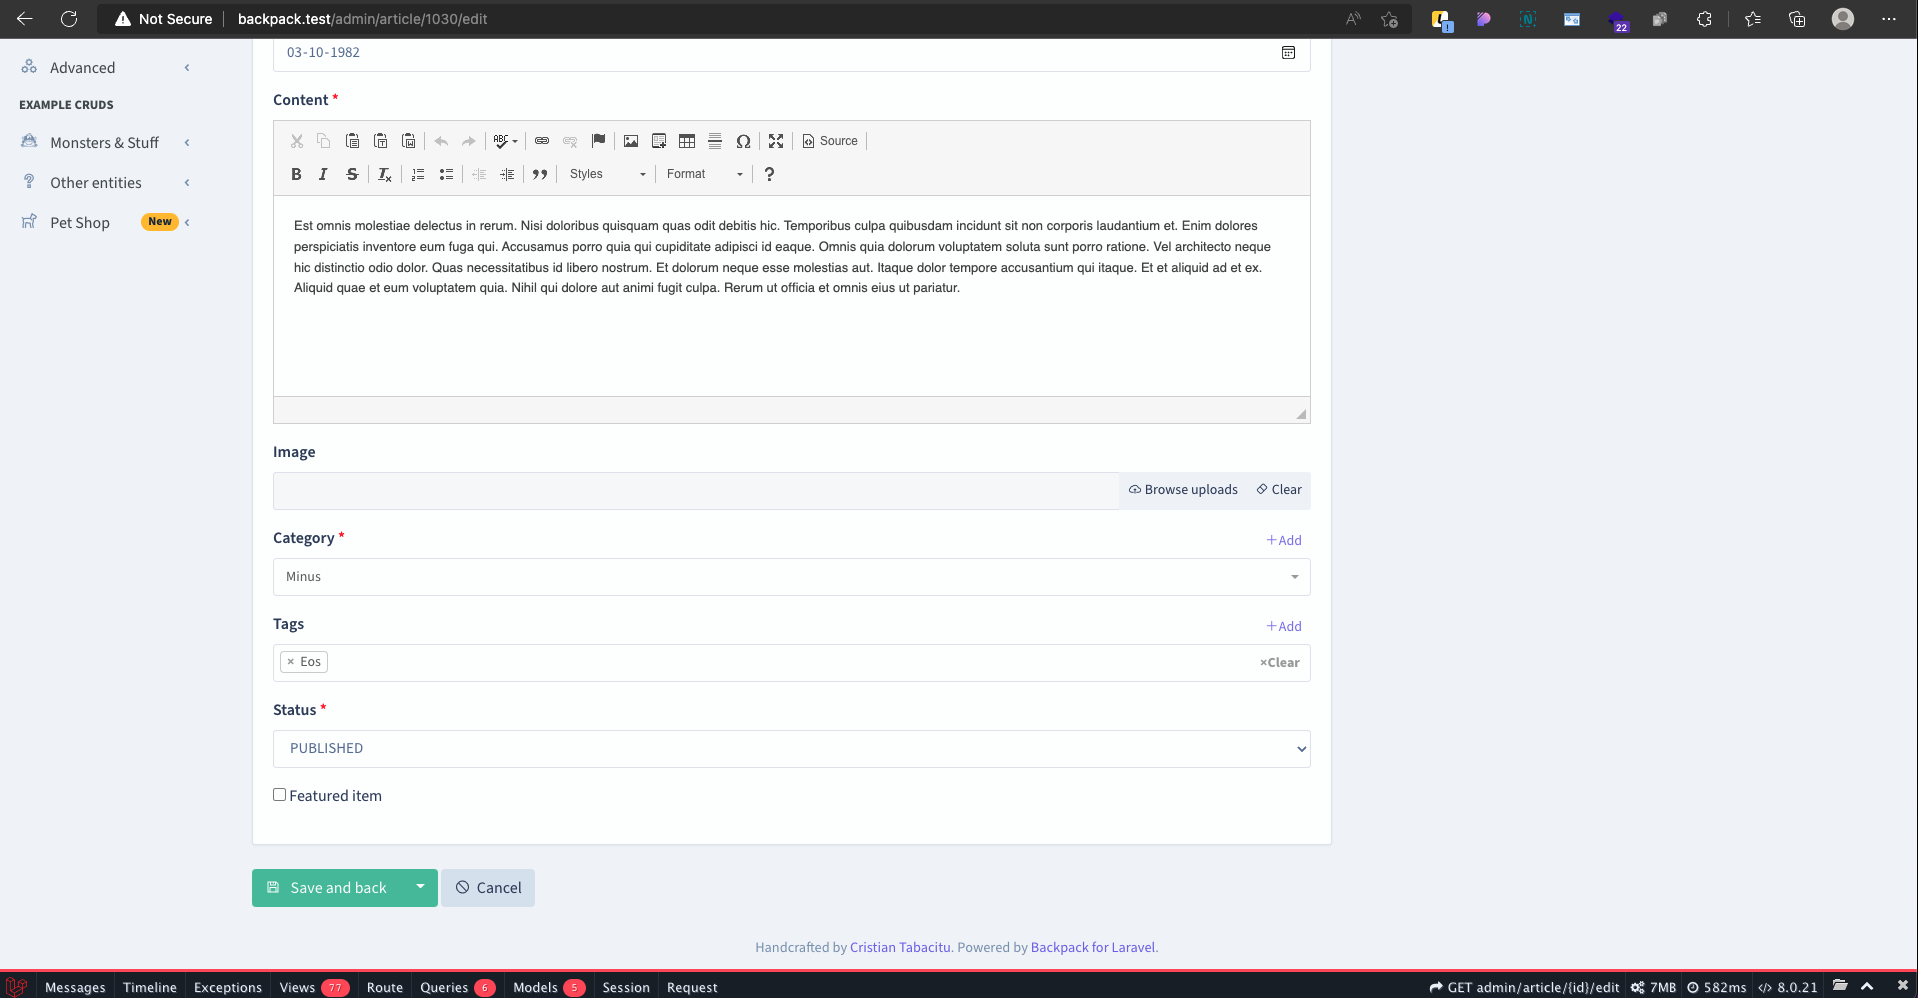Open the Timeline tab in the debugbar
Viewport: 1918px width, 998px height.
click(x=149, y=988)
